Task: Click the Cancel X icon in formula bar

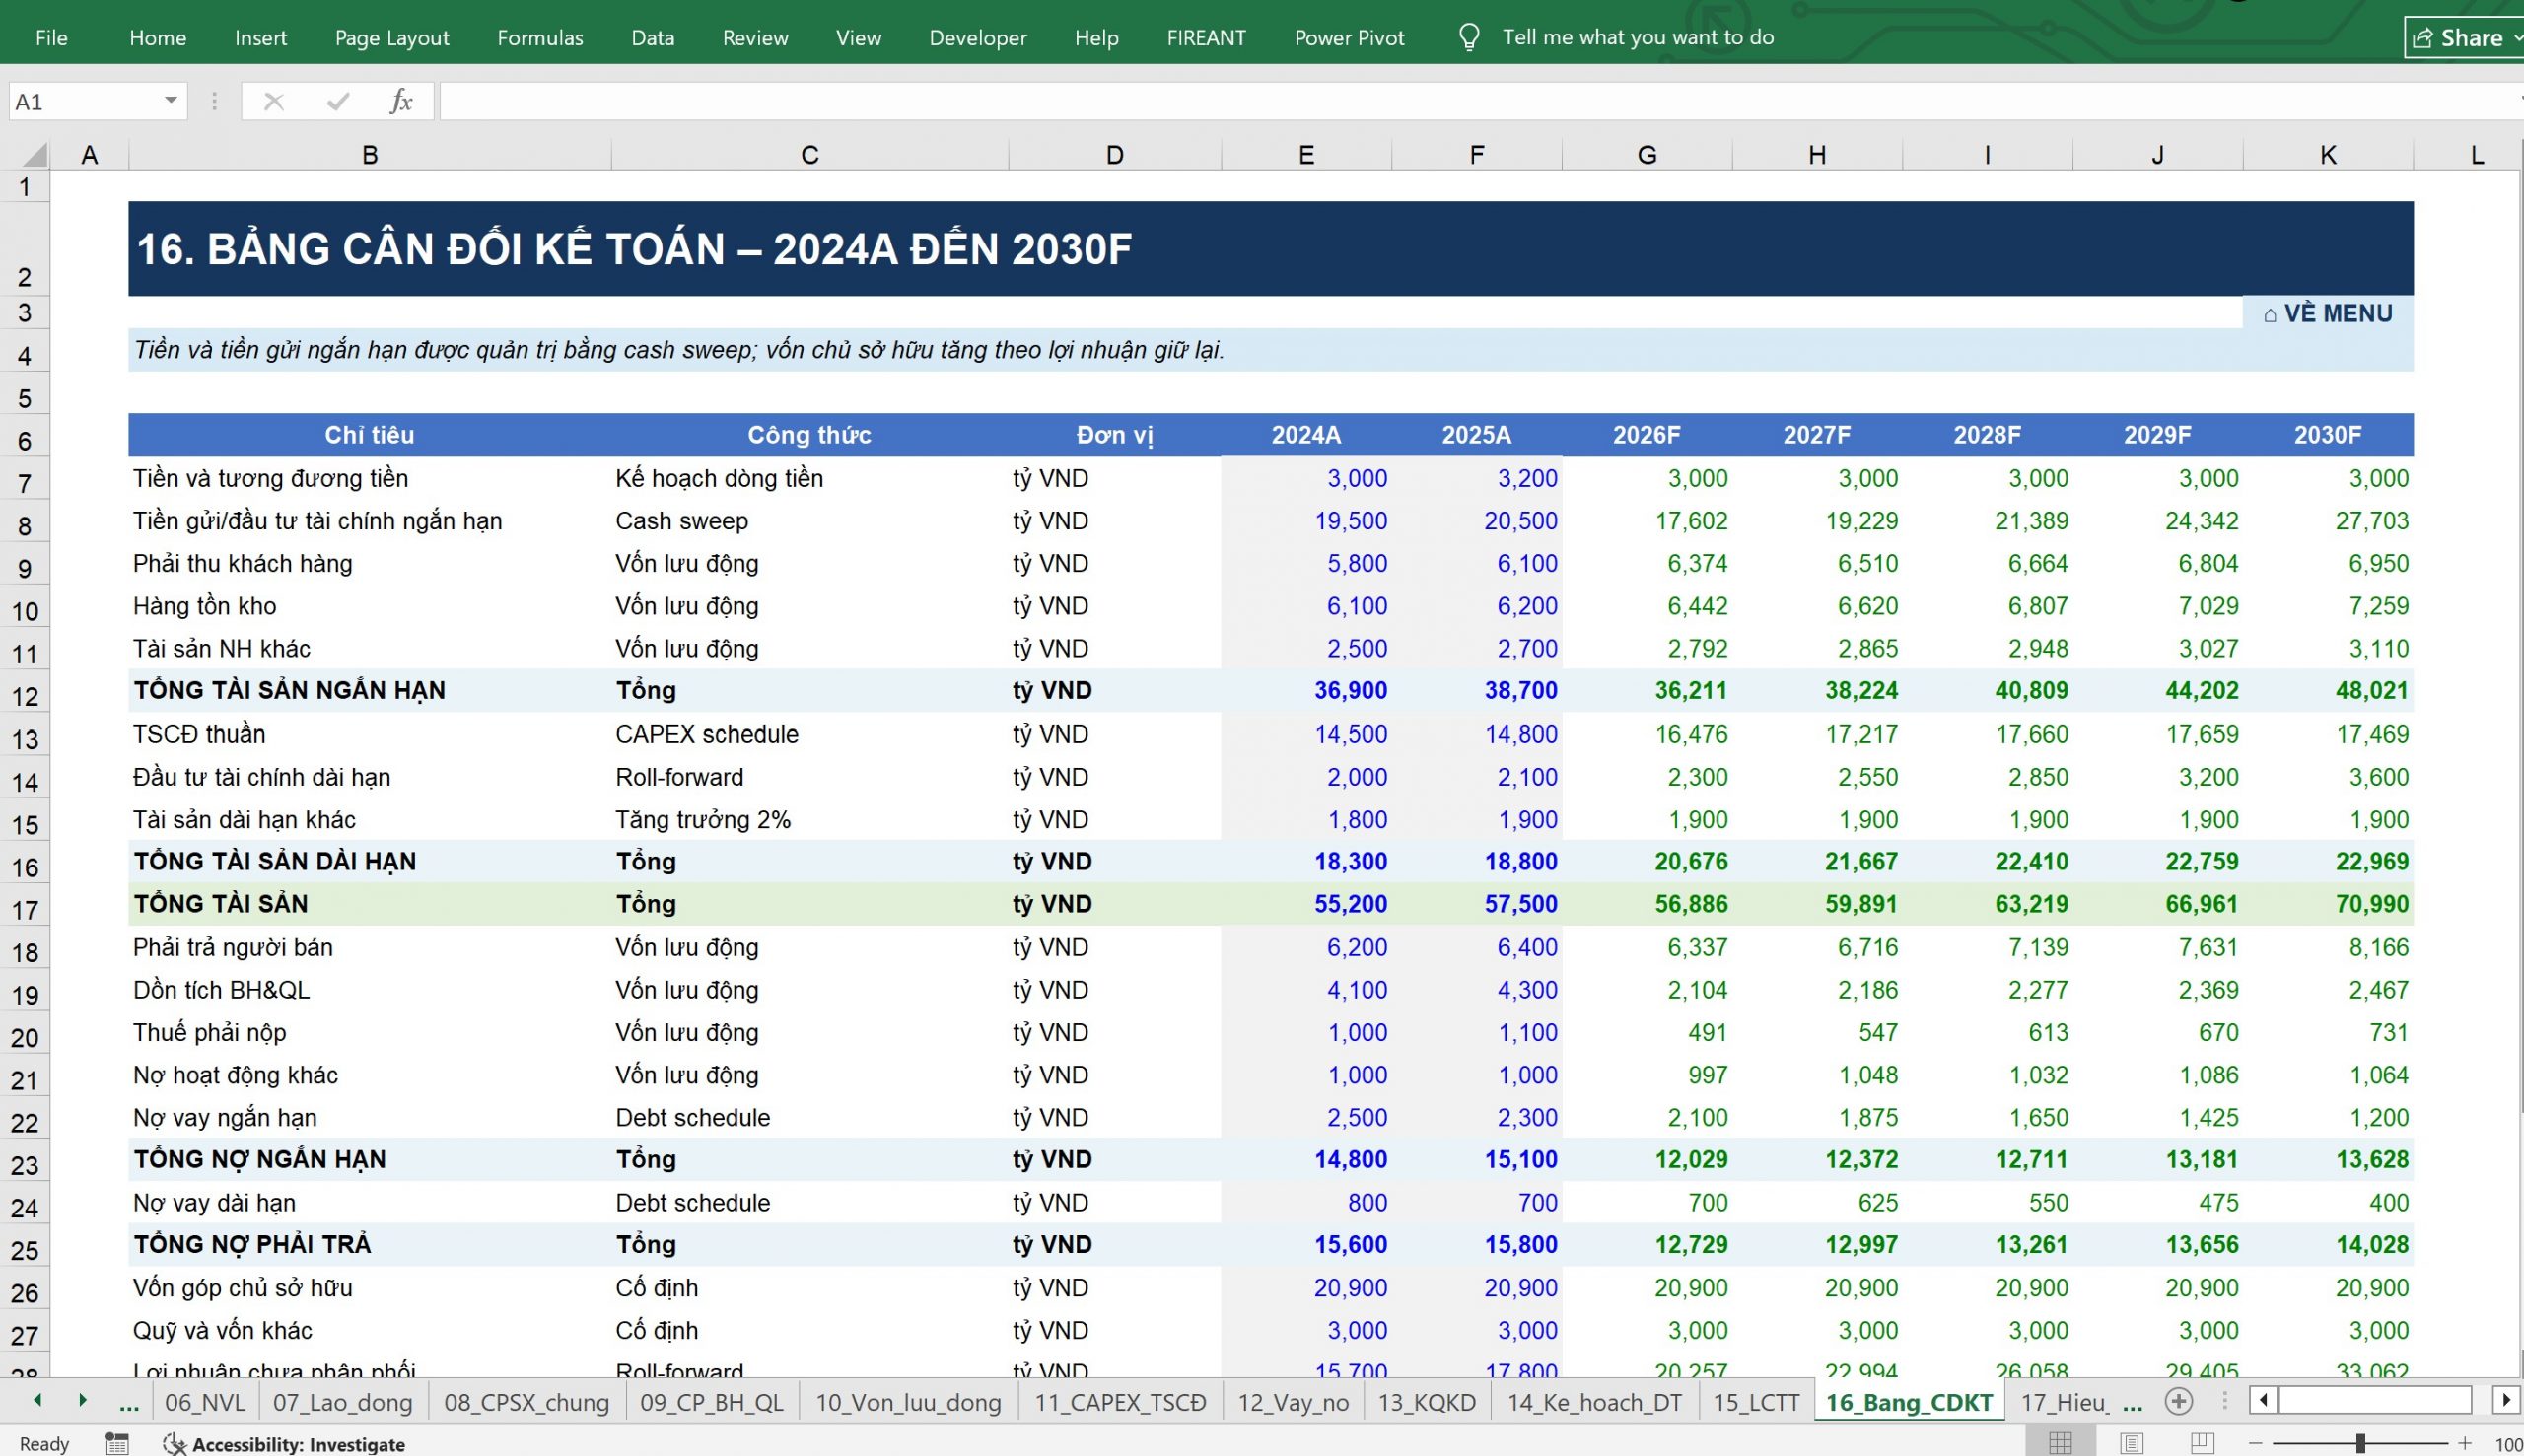Action: click(x=273, y=101)
